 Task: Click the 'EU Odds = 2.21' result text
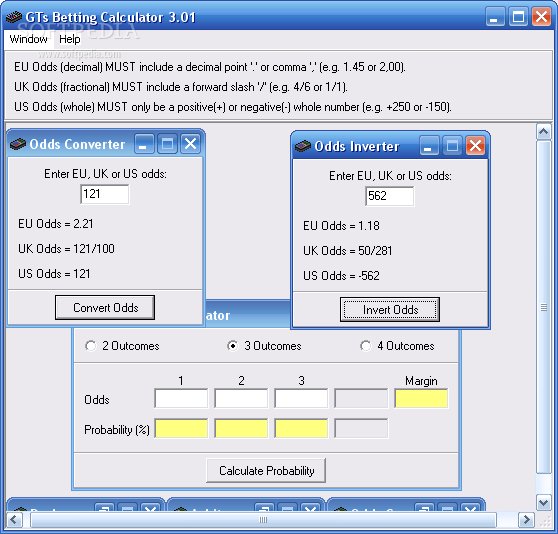click(x=56, y=224)
